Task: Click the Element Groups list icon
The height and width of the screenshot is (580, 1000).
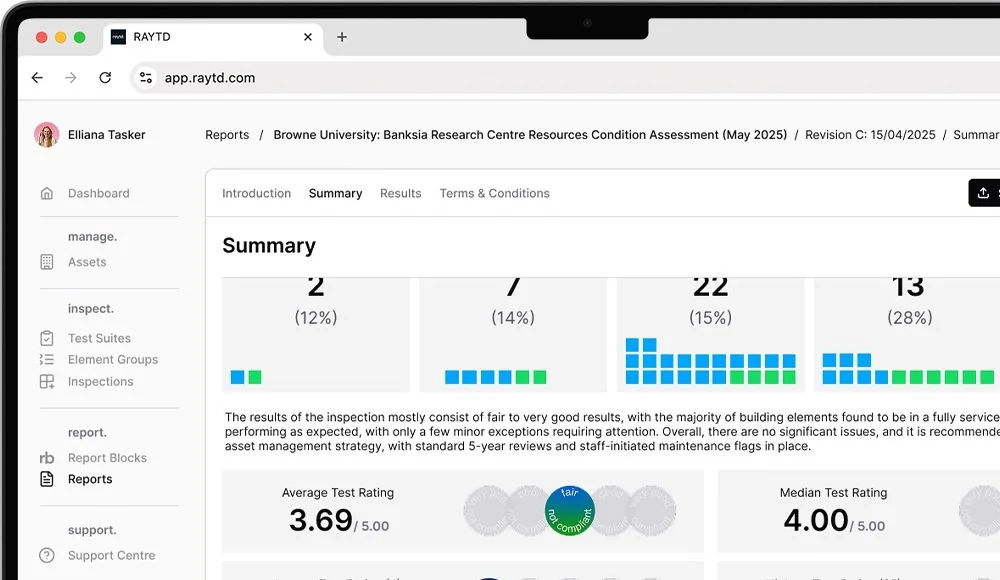Action: [x=47, y=360]
